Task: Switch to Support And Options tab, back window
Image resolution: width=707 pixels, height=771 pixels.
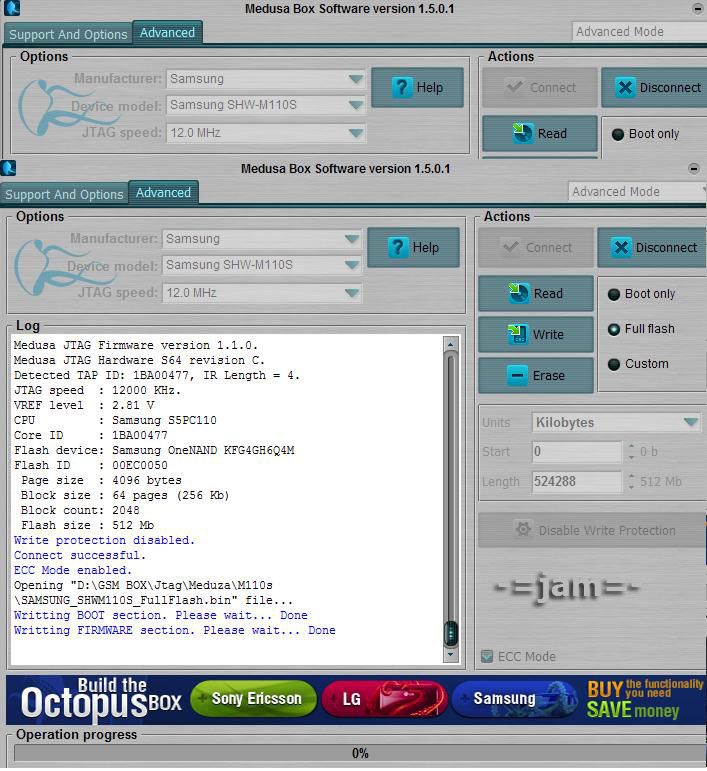Action: coord(68,34)
